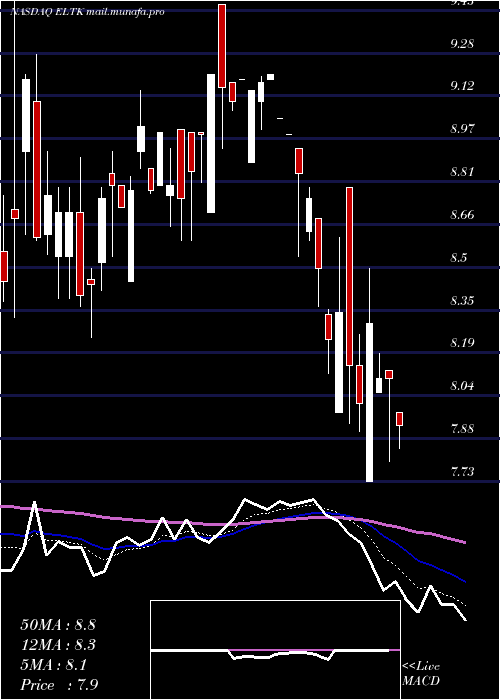Click the <<Live MACD label

[x=421, y=674]
